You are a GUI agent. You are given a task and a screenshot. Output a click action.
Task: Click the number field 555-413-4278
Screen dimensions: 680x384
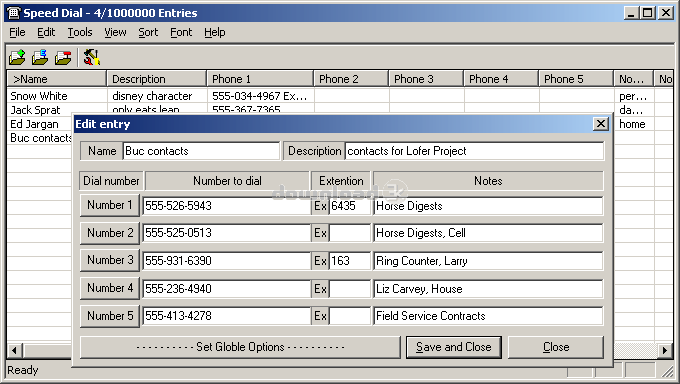[226, 316]
